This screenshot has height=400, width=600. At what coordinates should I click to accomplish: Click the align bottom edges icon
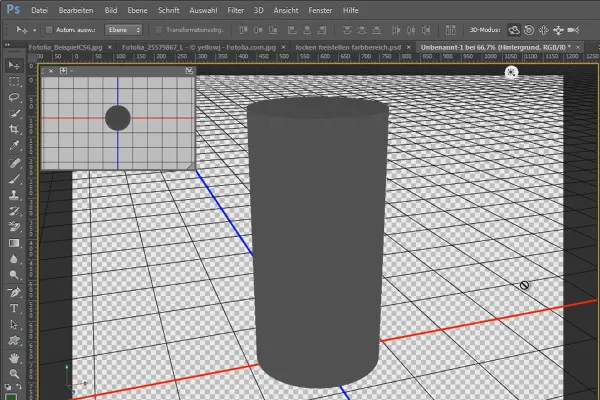pyautogui.click(x=273, y=30)
